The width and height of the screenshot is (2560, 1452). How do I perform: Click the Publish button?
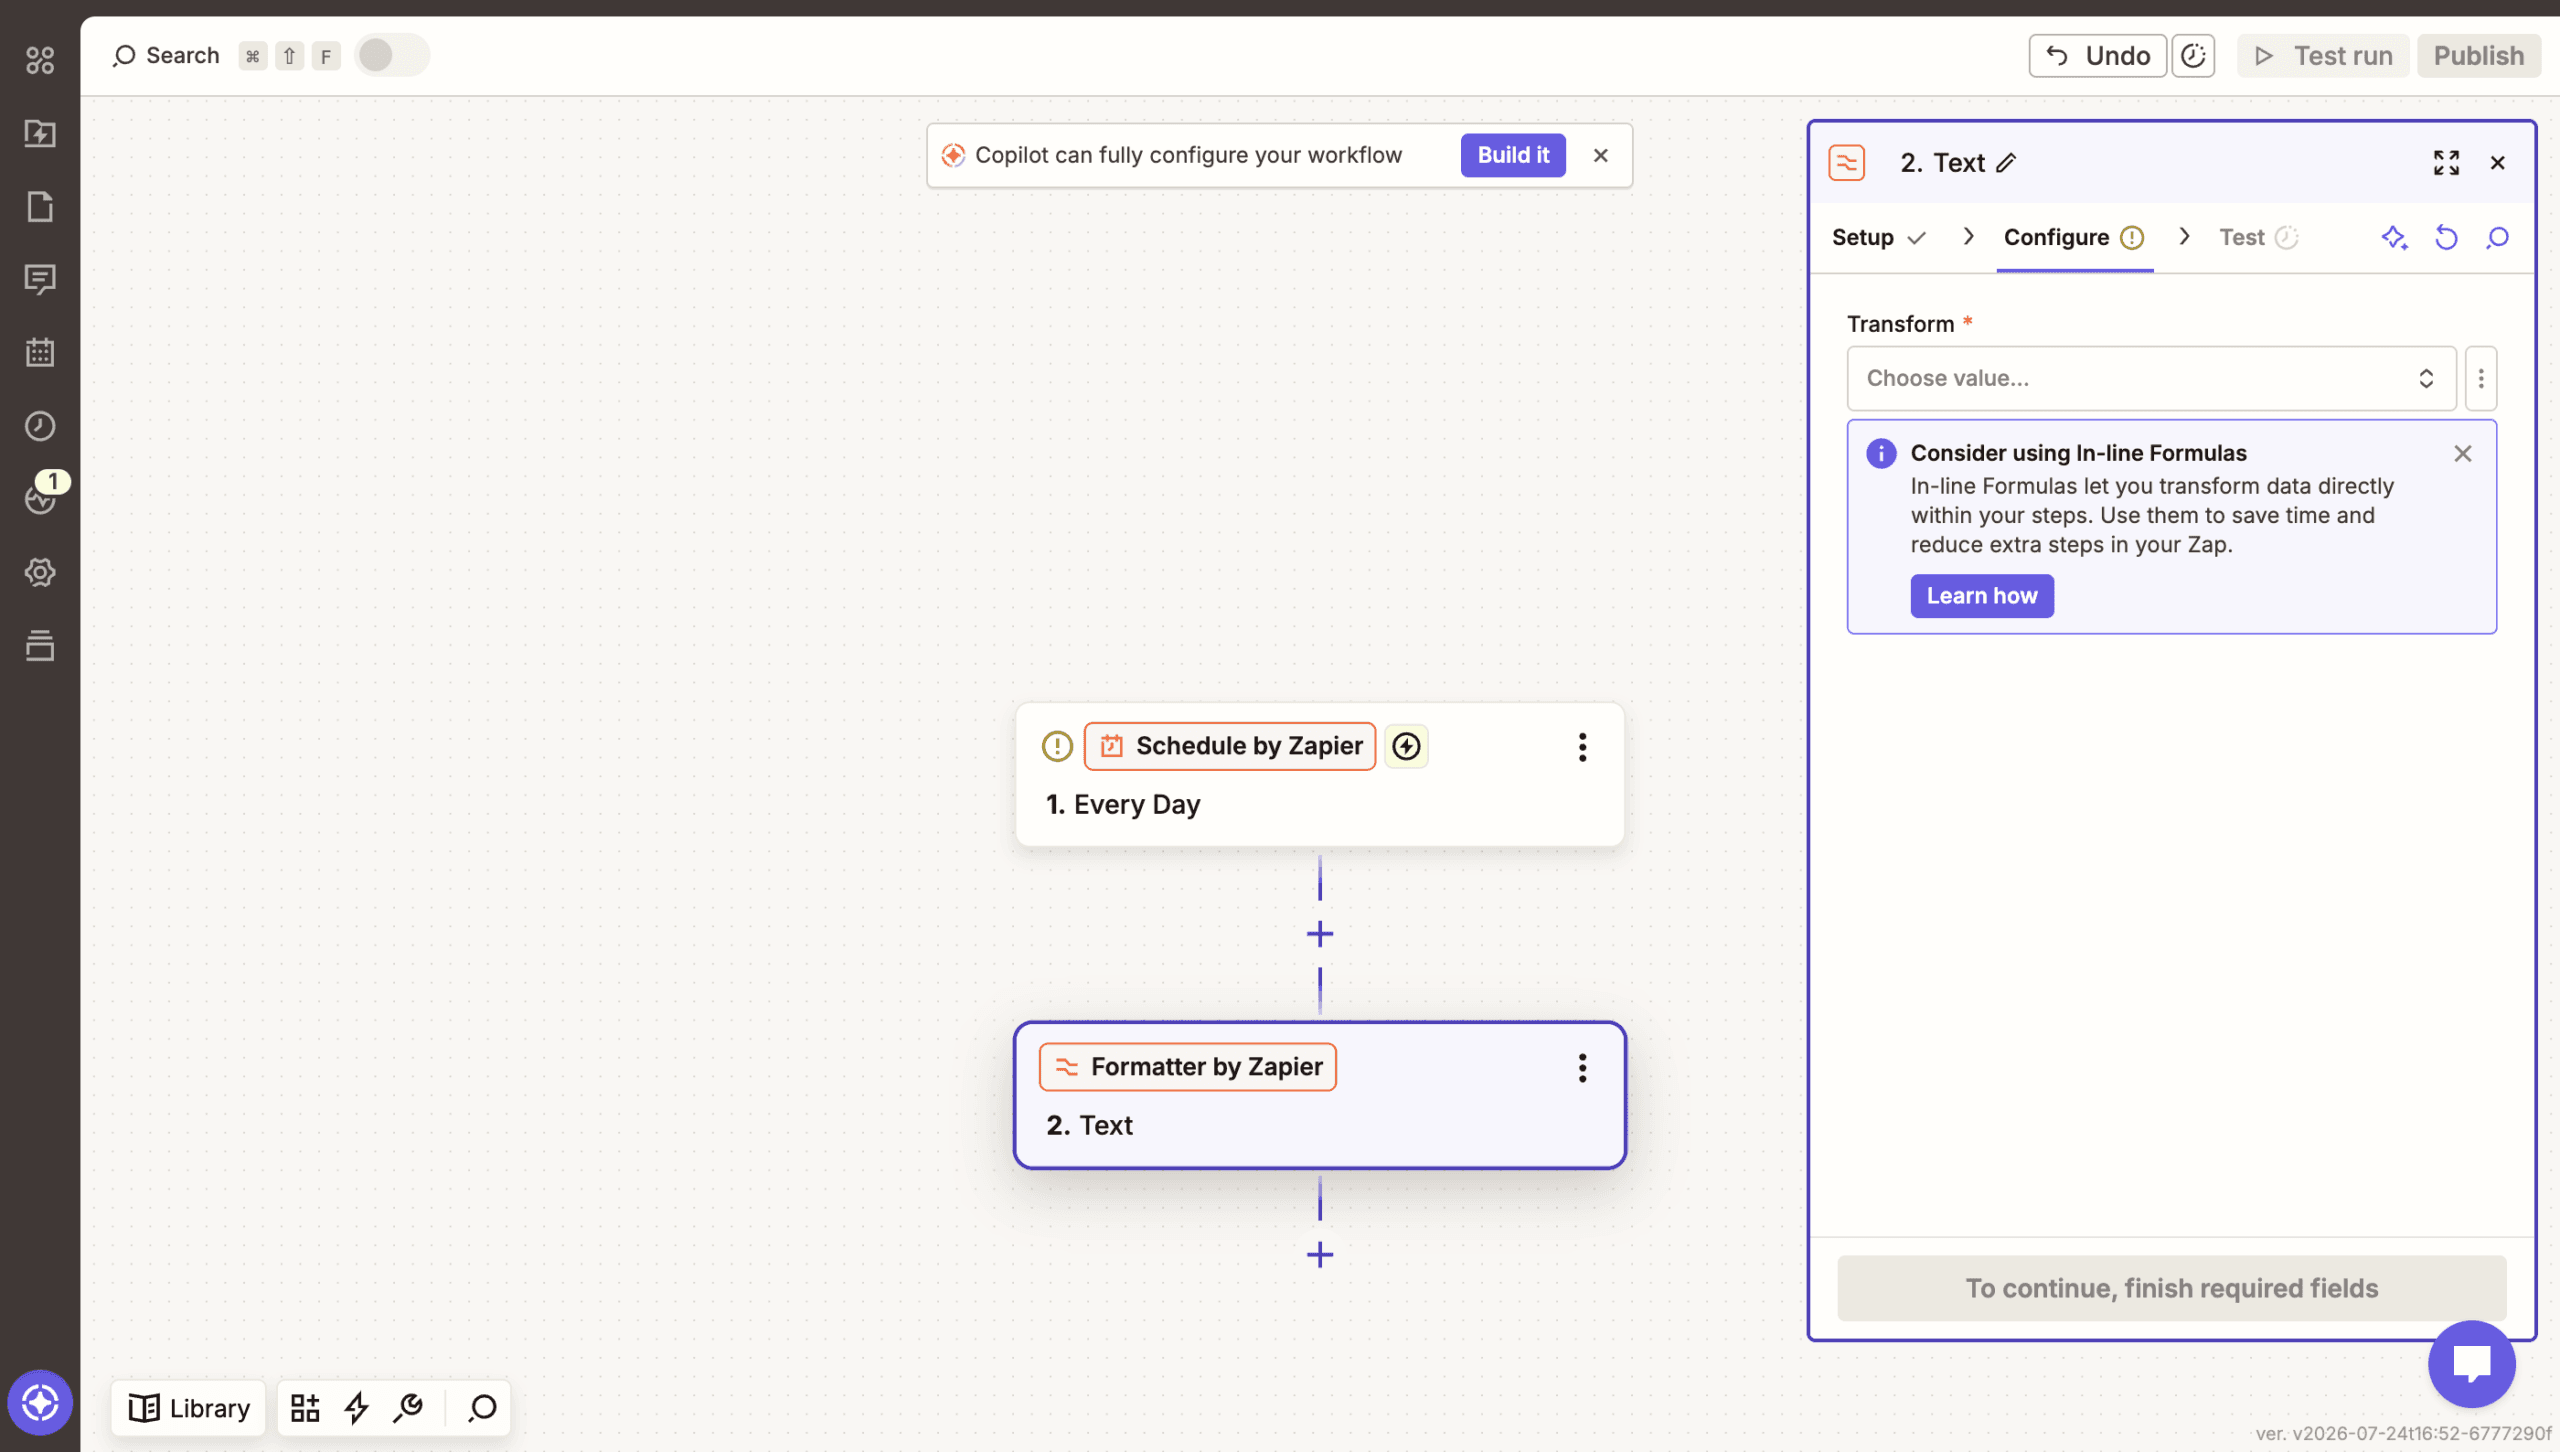tap(2479, 55)
